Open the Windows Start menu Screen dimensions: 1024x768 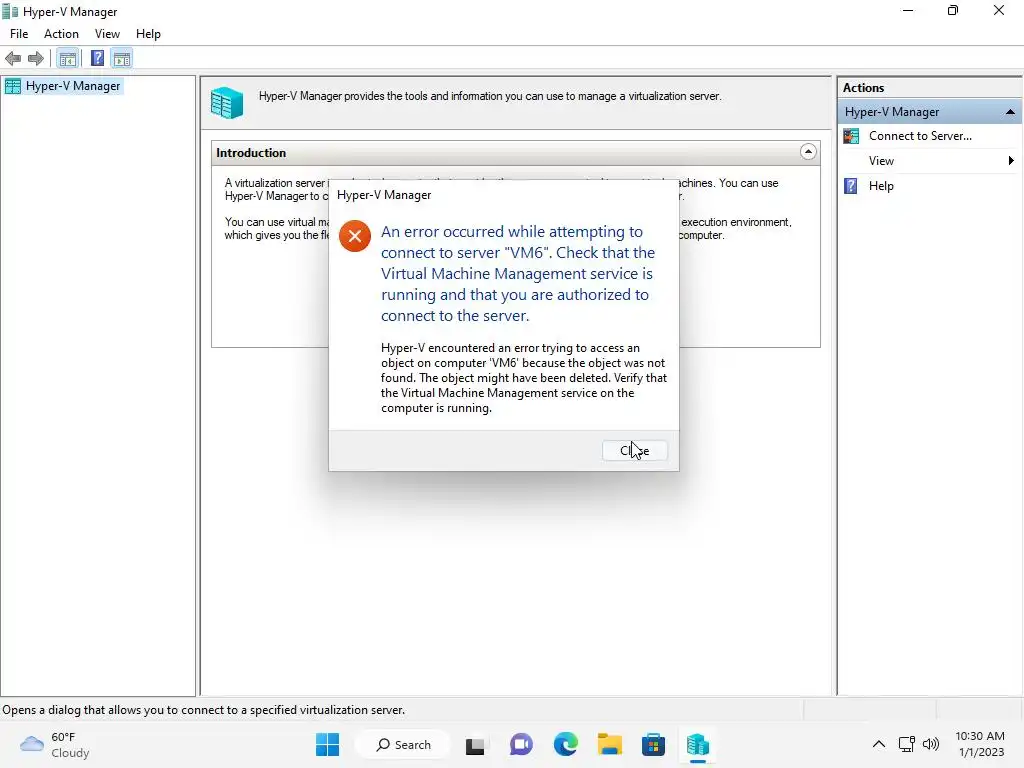pos(327,744)
